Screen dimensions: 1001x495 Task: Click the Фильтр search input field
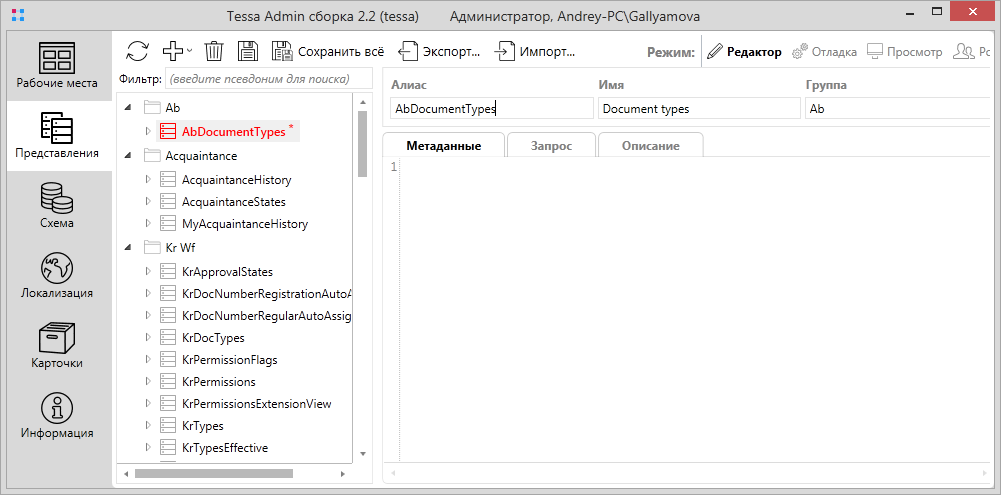[267, 78]
